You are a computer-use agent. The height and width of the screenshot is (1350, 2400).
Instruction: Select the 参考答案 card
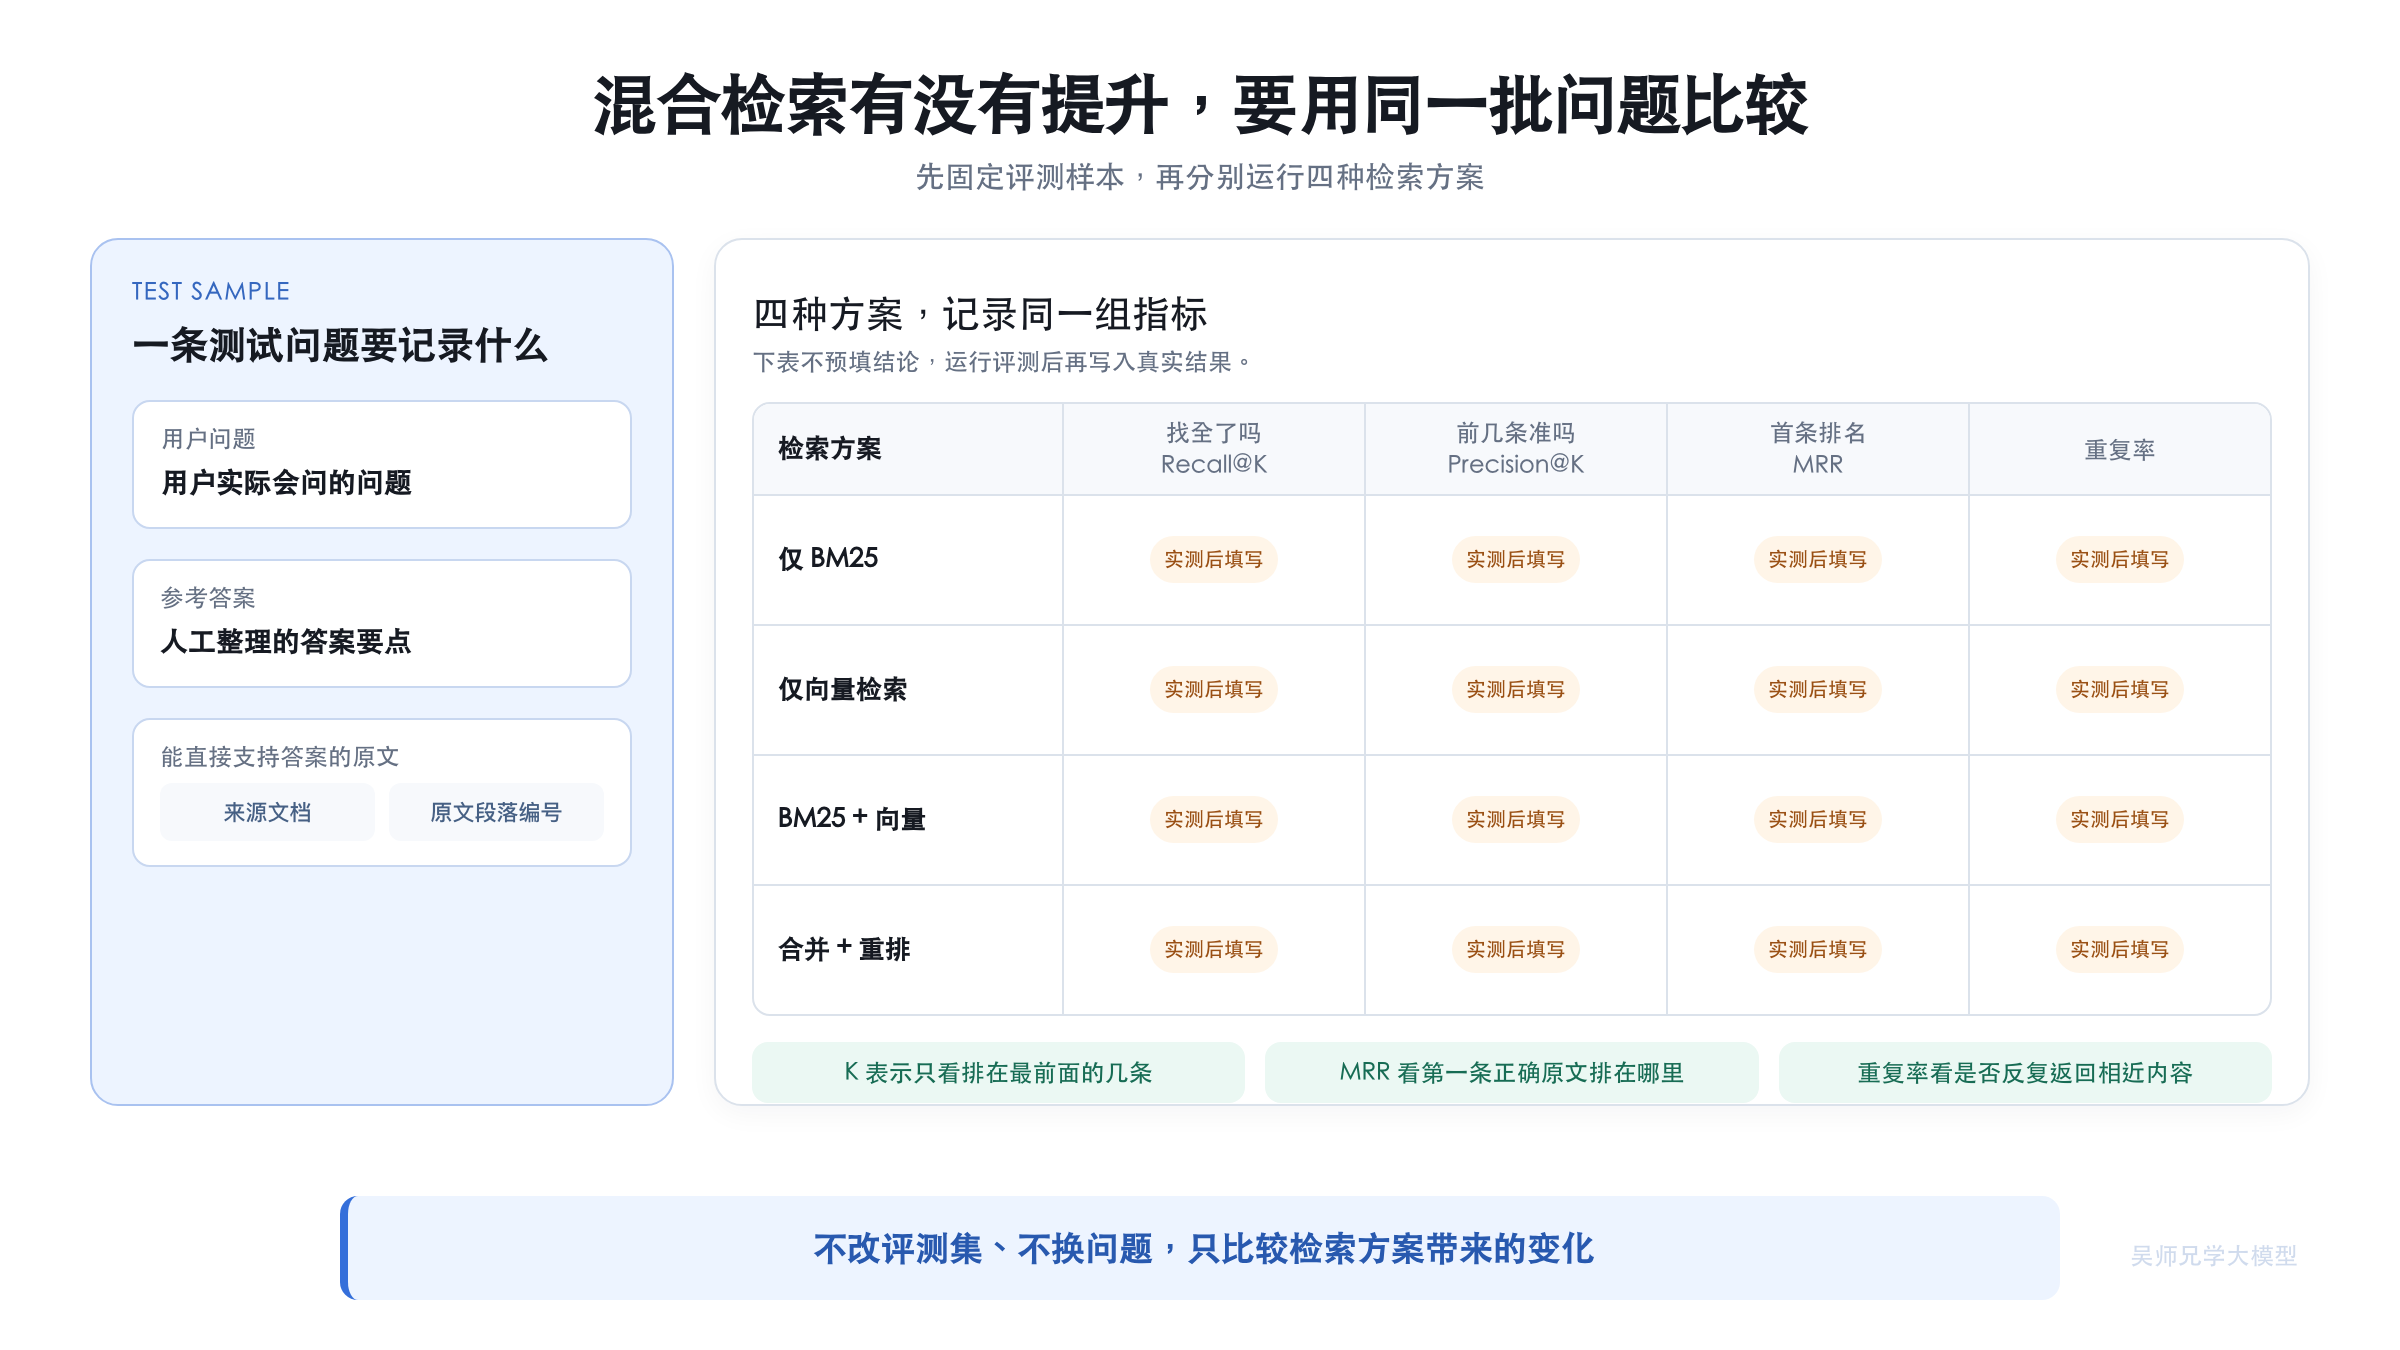point(382,623)
